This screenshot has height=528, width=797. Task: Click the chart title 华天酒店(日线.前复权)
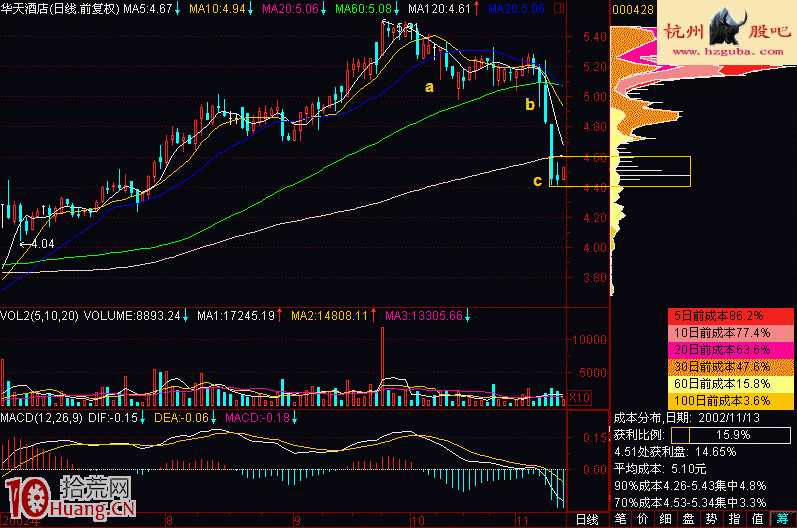tap(60, 9)
